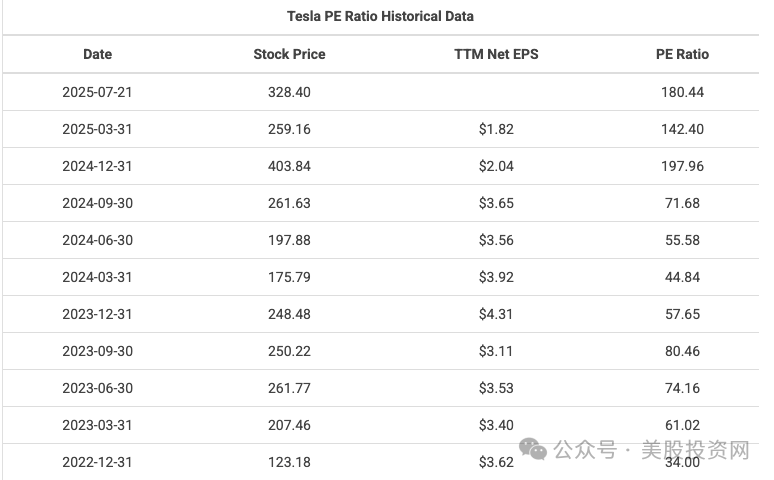Viewport: 774px width, 480px height.
Task: Click the 403.84 stock price cell
Action: [289, 166]
